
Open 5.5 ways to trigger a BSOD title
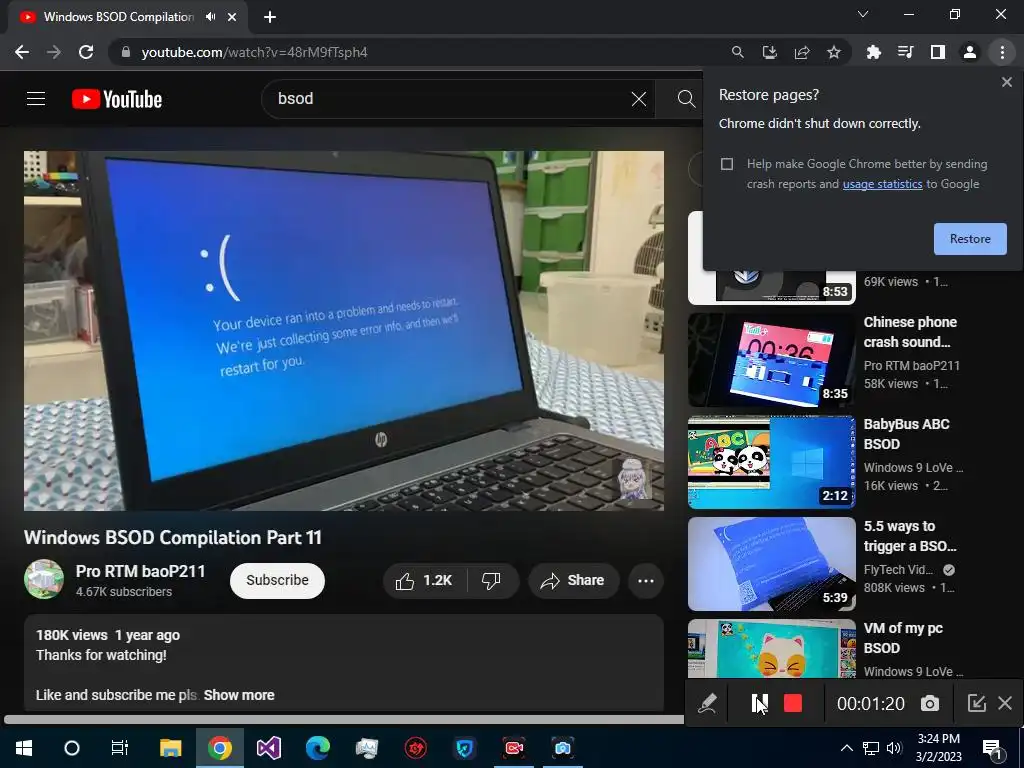[910, 536]
